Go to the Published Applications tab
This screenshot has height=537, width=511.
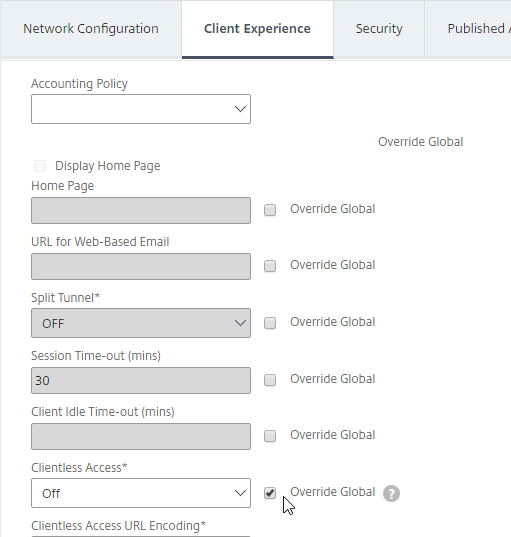click(x=468, y=29)
